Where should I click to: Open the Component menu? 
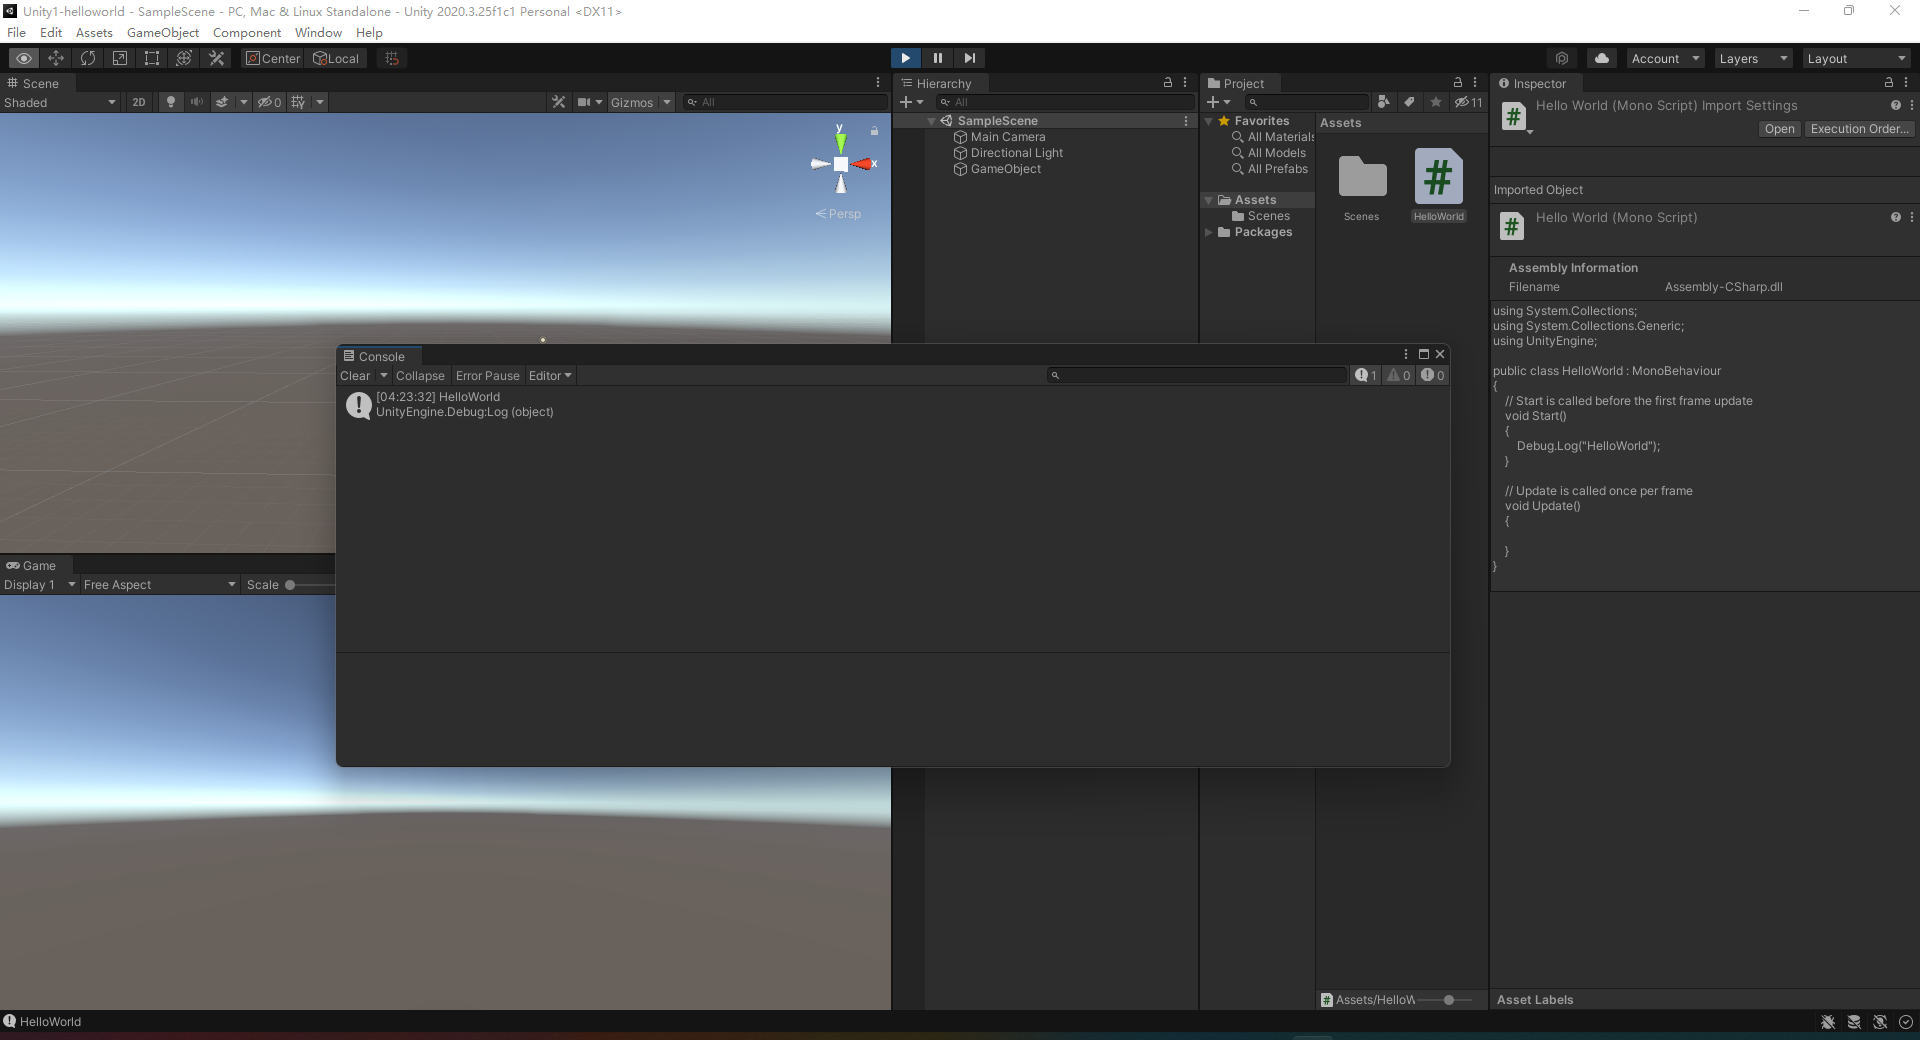(247, 33)
